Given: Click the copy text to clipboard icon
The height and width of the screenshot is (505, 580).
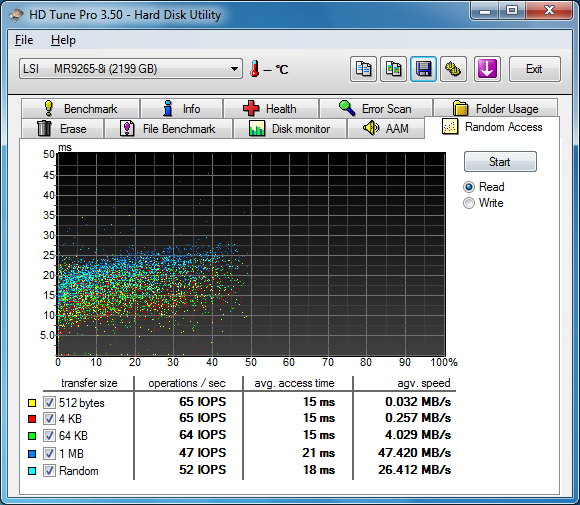Looking at the screenshot, I should coord(363,69).
